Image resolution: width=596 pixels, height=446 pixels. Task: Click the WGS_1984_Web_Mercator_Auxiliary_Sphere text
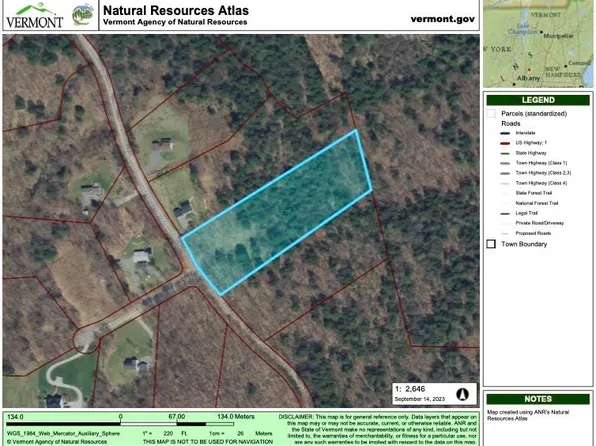tap(63, 433)
